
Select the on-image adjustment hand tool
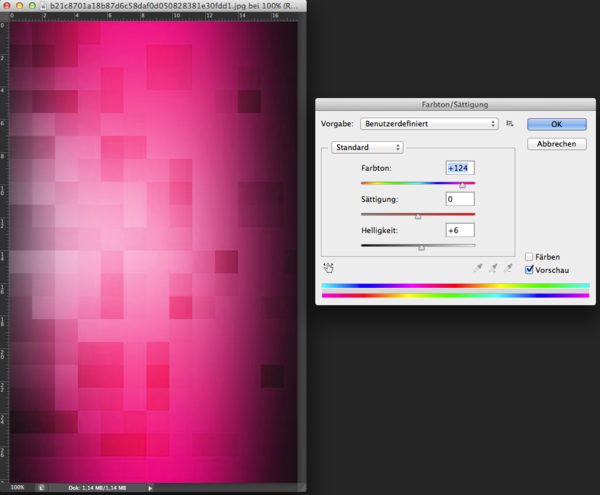(328, 268)
